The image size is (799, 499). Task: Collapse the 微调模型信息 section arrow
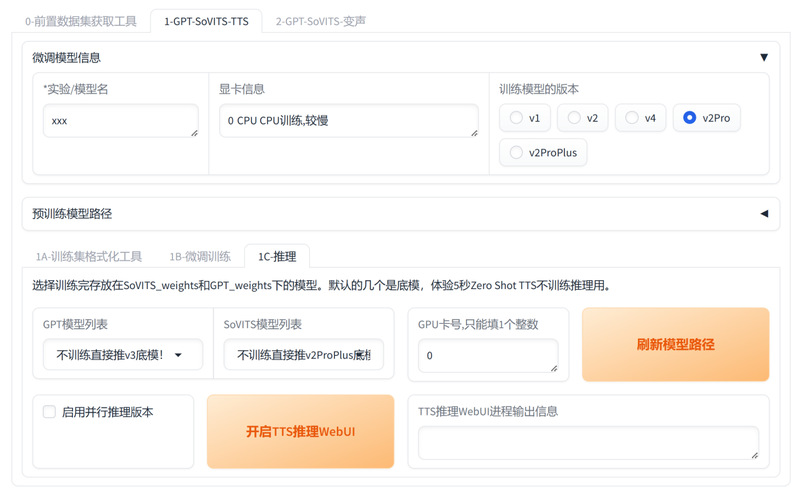tap(764, 58)
